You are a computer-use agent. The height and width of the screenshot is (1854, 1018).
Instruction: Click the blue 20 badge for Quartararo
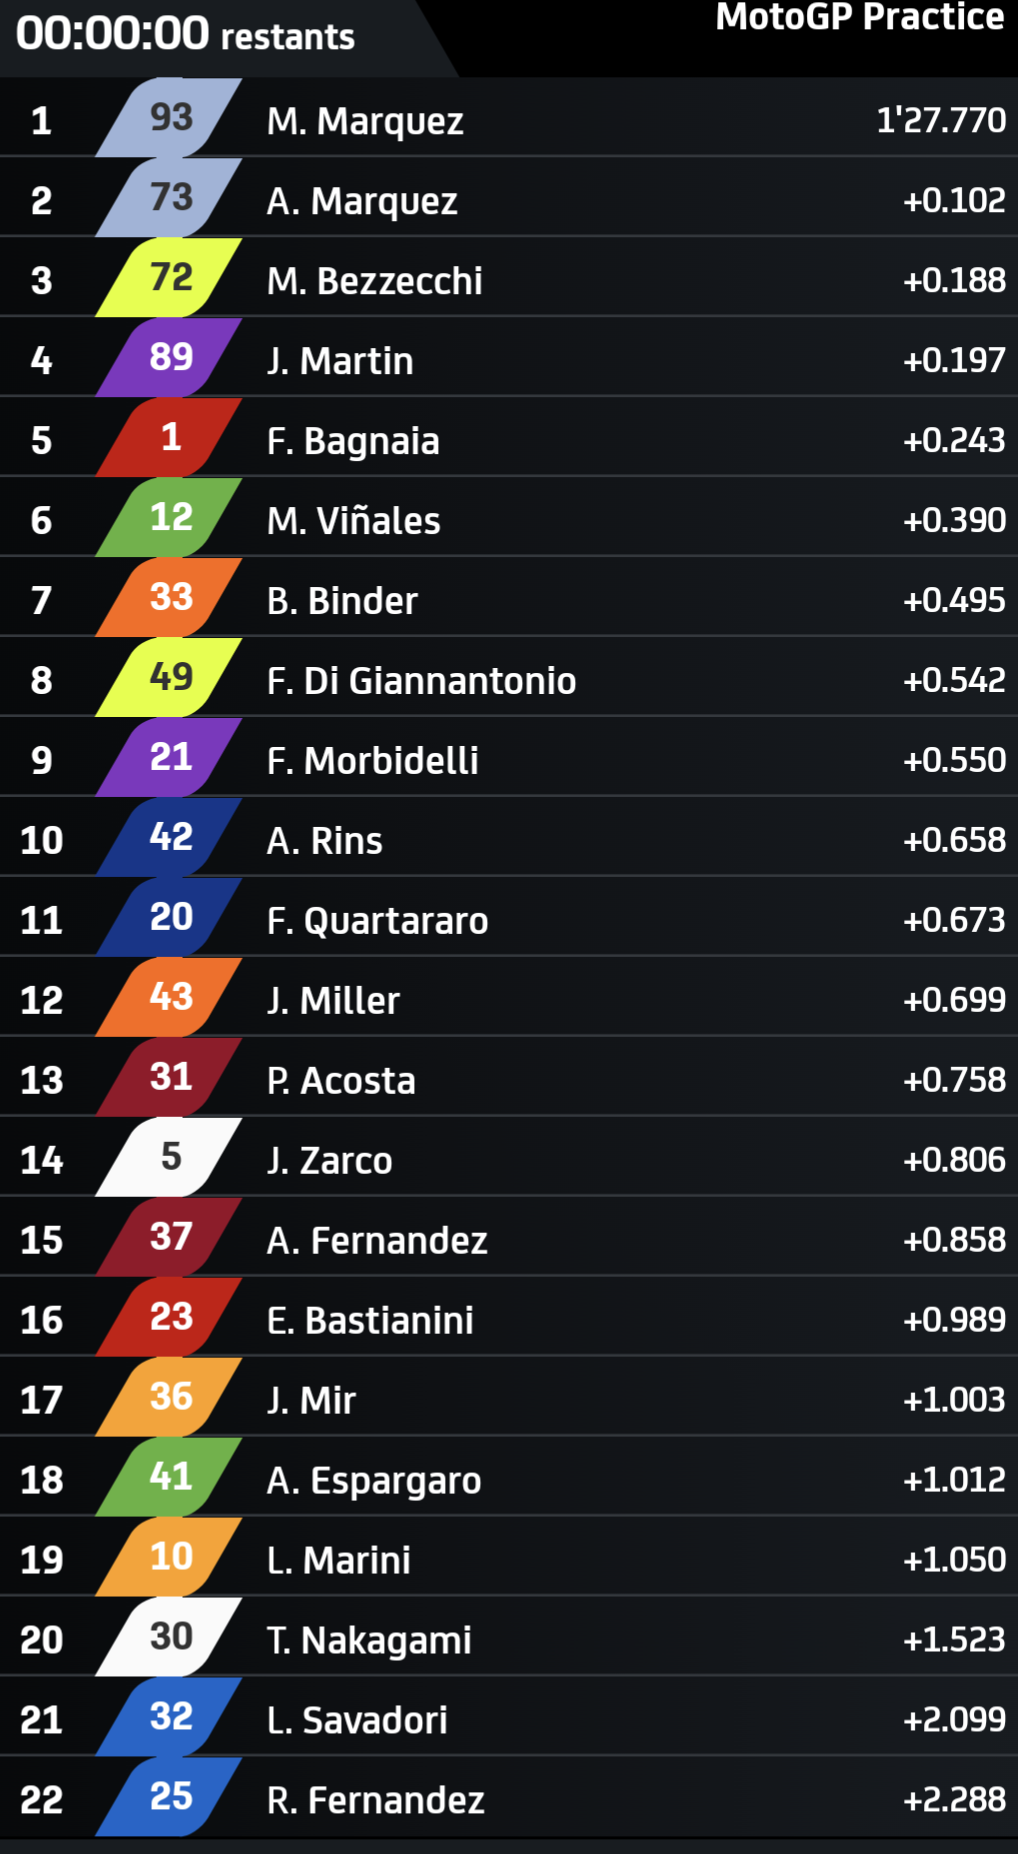(x=169, y=918)
